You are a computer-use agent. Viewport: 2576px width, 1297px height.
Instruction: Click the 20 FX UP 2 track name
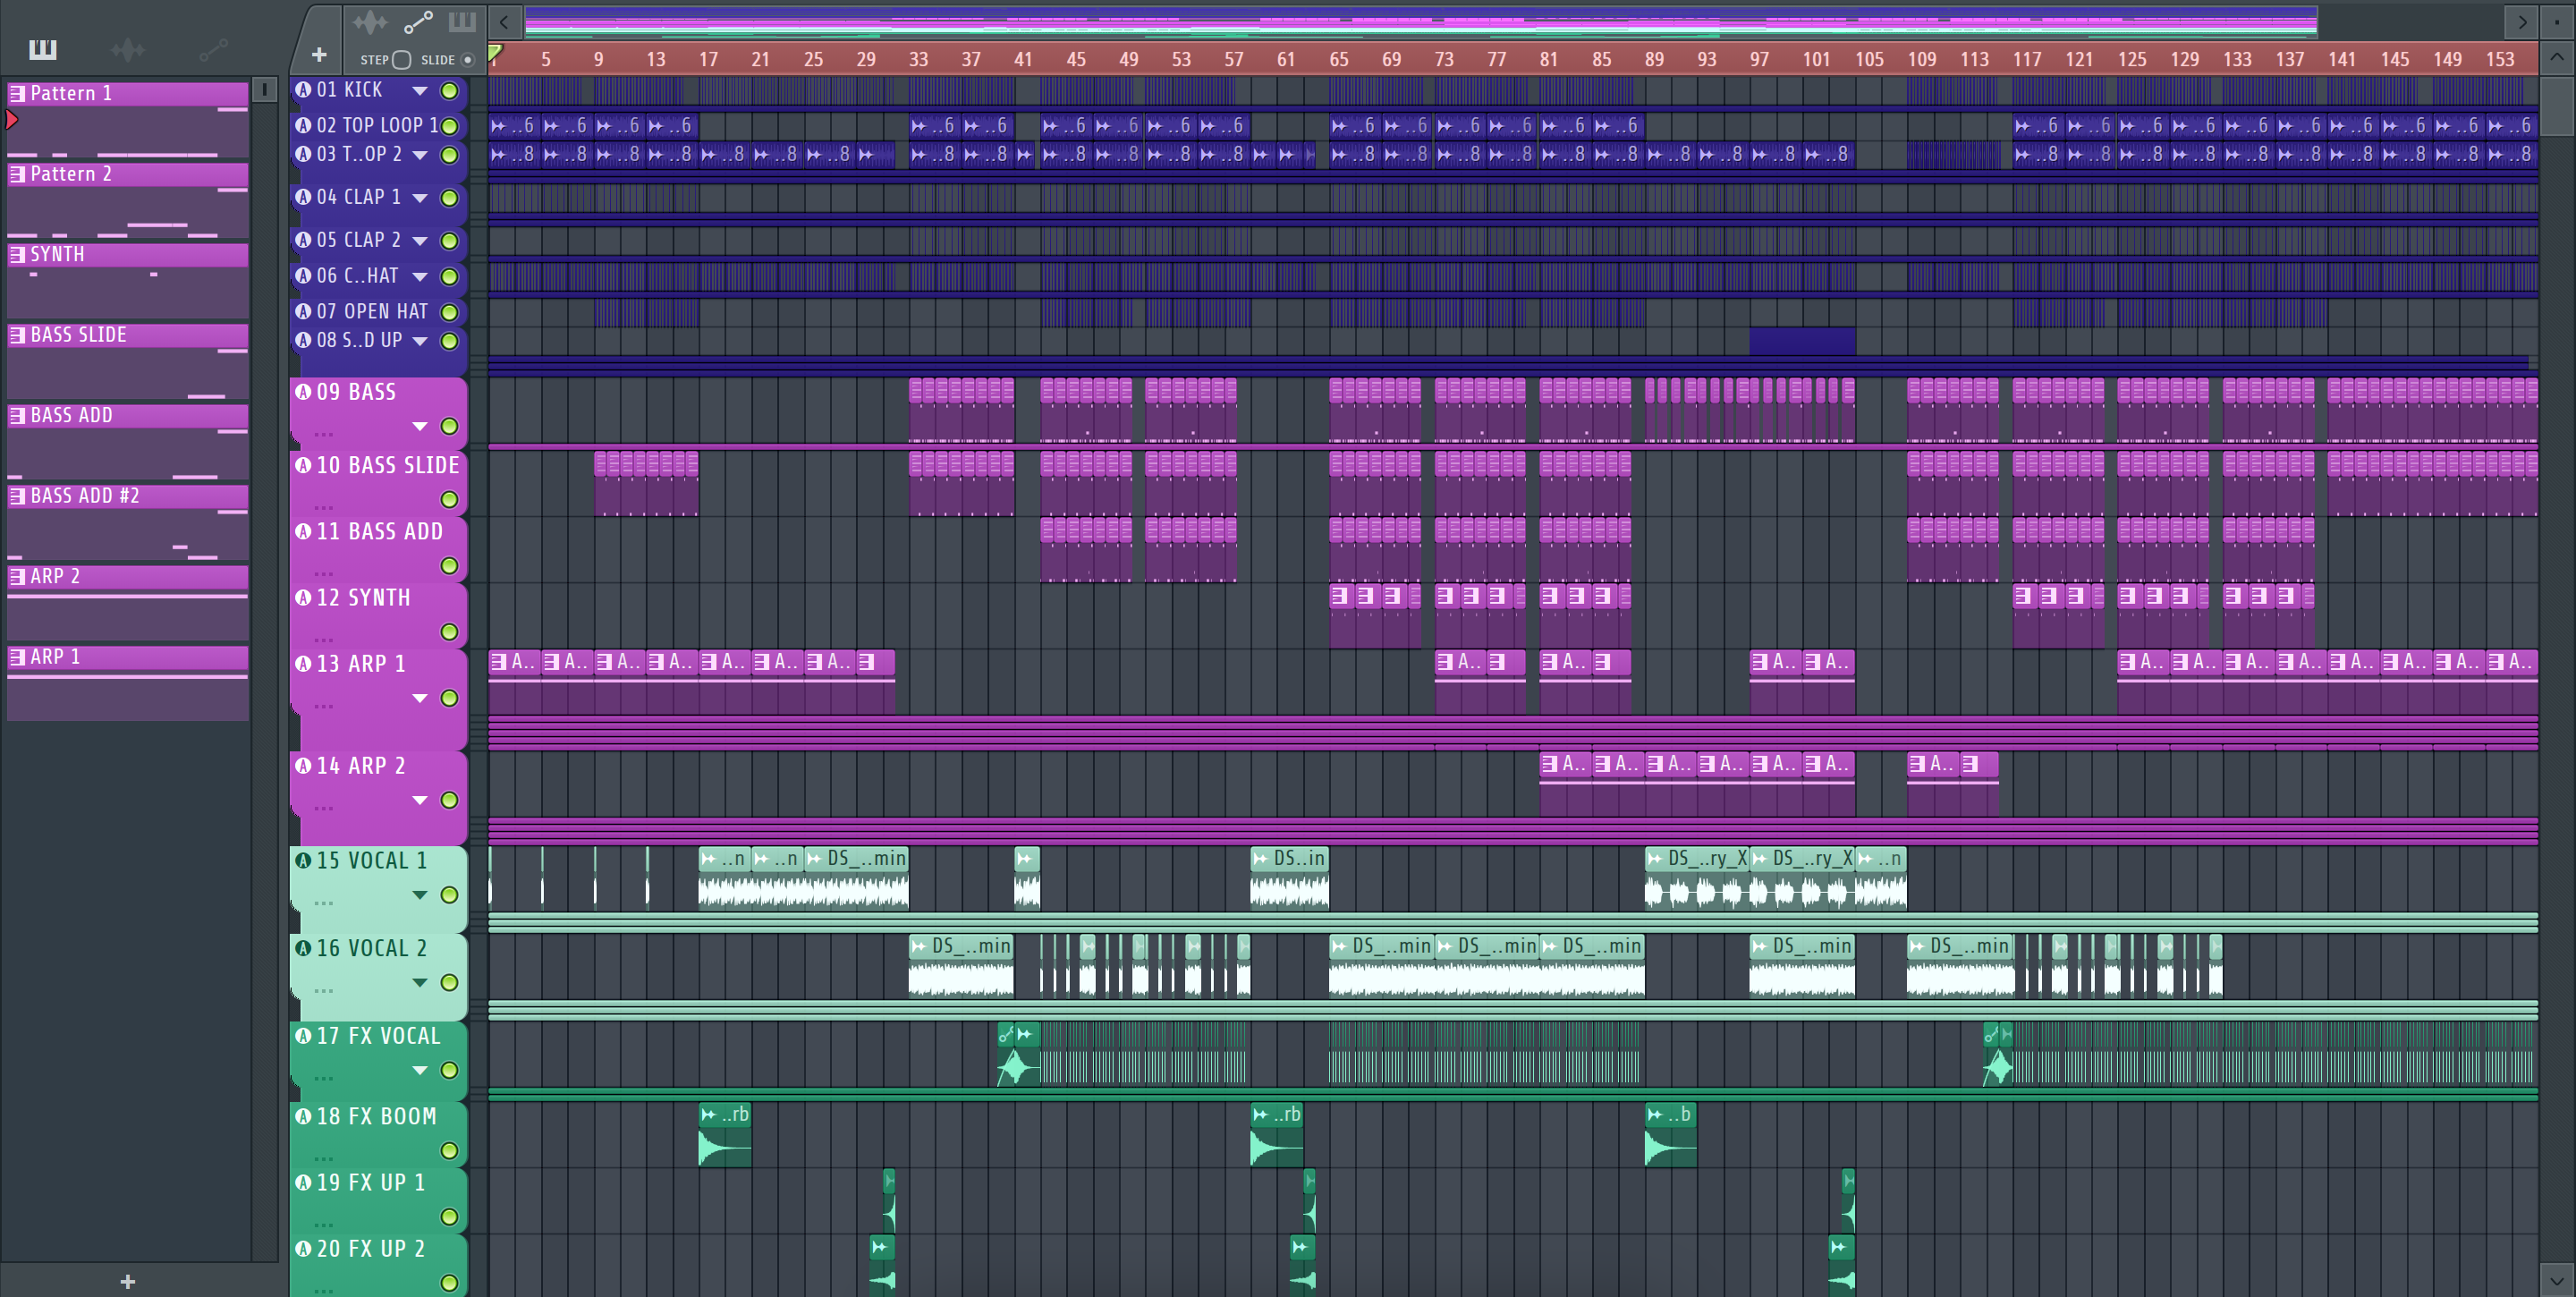[371, 1248]
